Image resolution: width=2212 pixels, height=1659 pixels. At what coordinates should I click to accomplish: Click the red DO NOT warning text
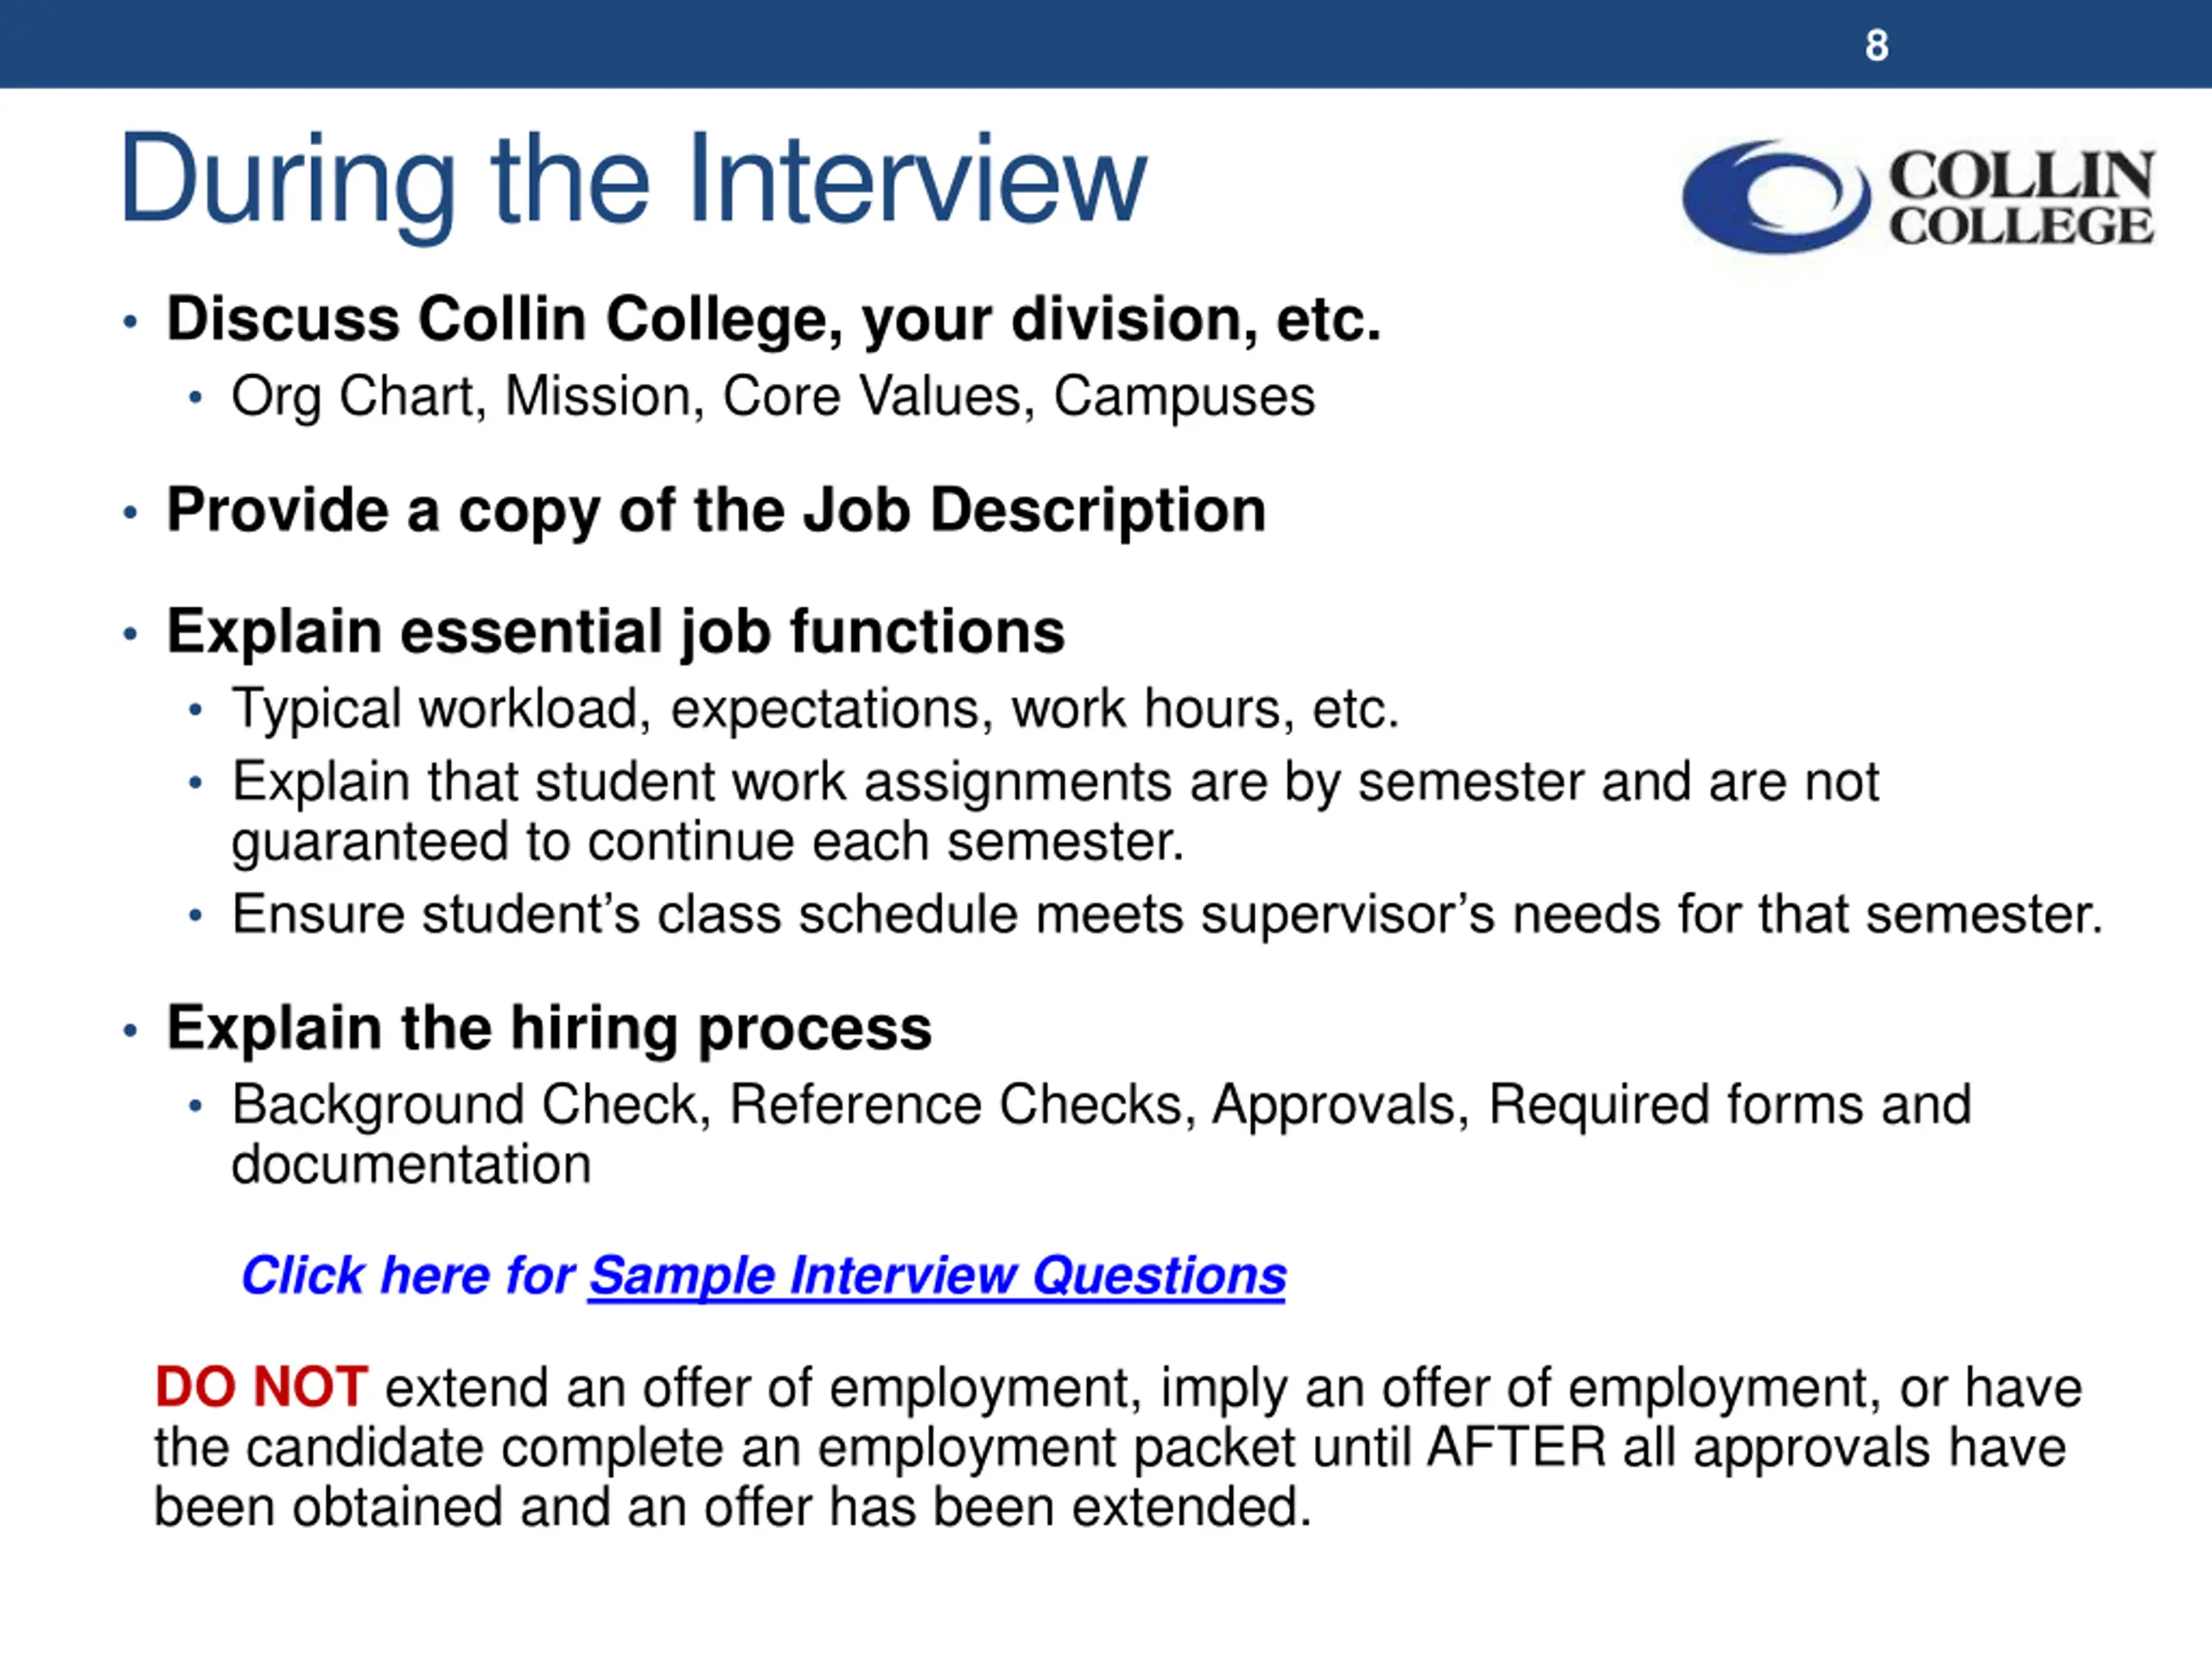[x=261, y=1388]
